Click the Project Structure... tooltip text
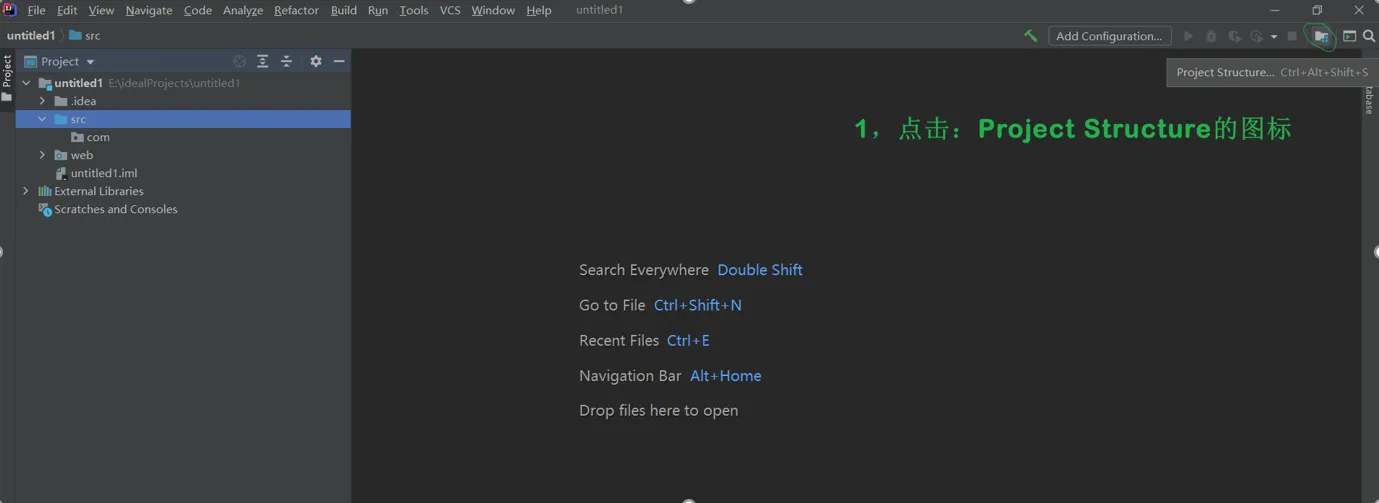 [x=1225, y=72]
